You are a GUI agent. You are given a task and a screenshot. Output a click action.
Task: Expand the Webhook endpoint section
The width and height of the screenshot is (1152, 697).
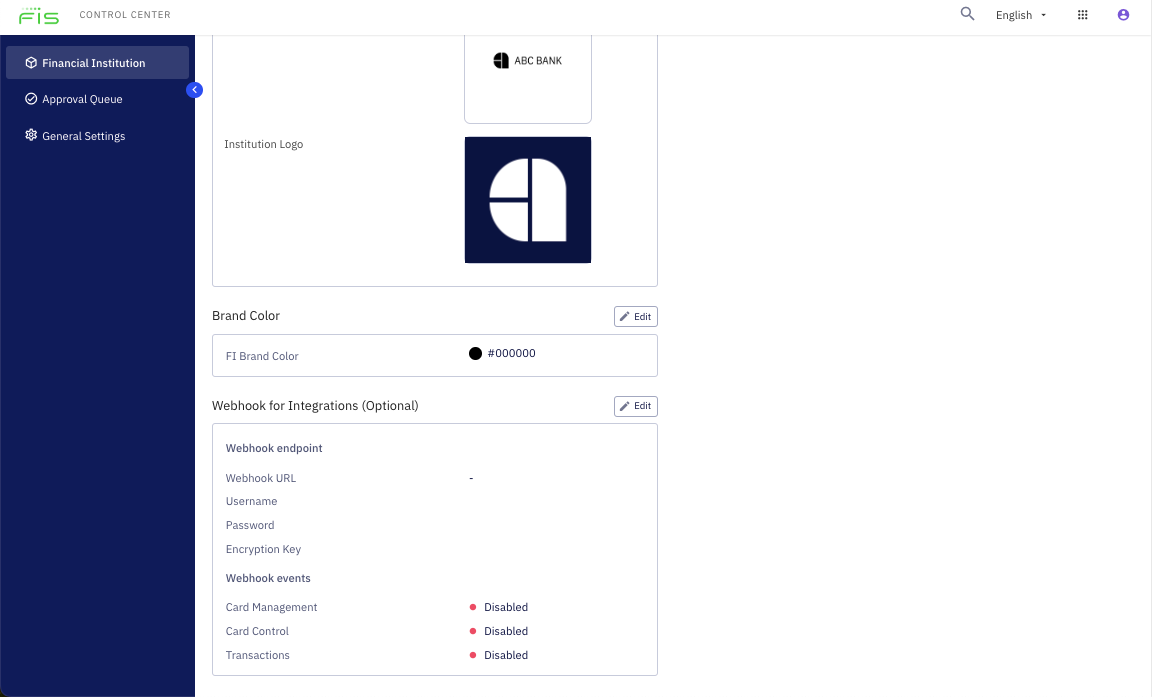coord(274,448)
